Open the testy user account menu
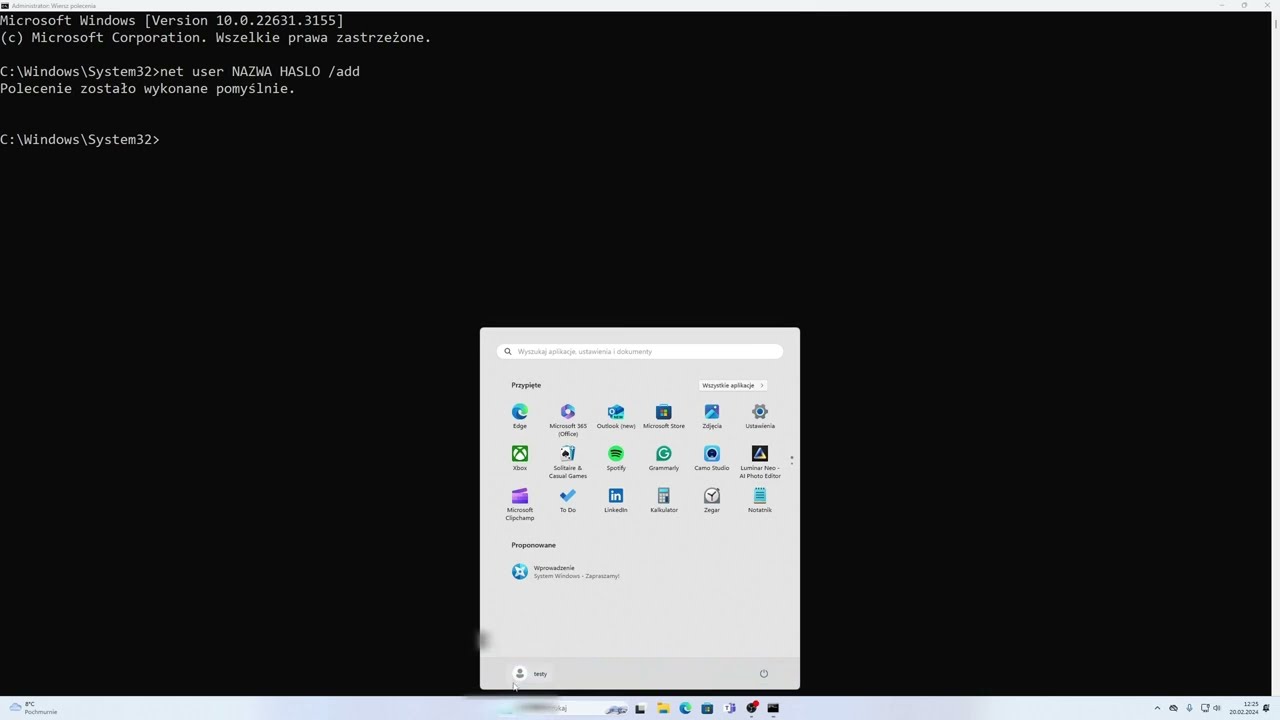The height and width of the screenshot is (720, 1280). pos(530,674)
